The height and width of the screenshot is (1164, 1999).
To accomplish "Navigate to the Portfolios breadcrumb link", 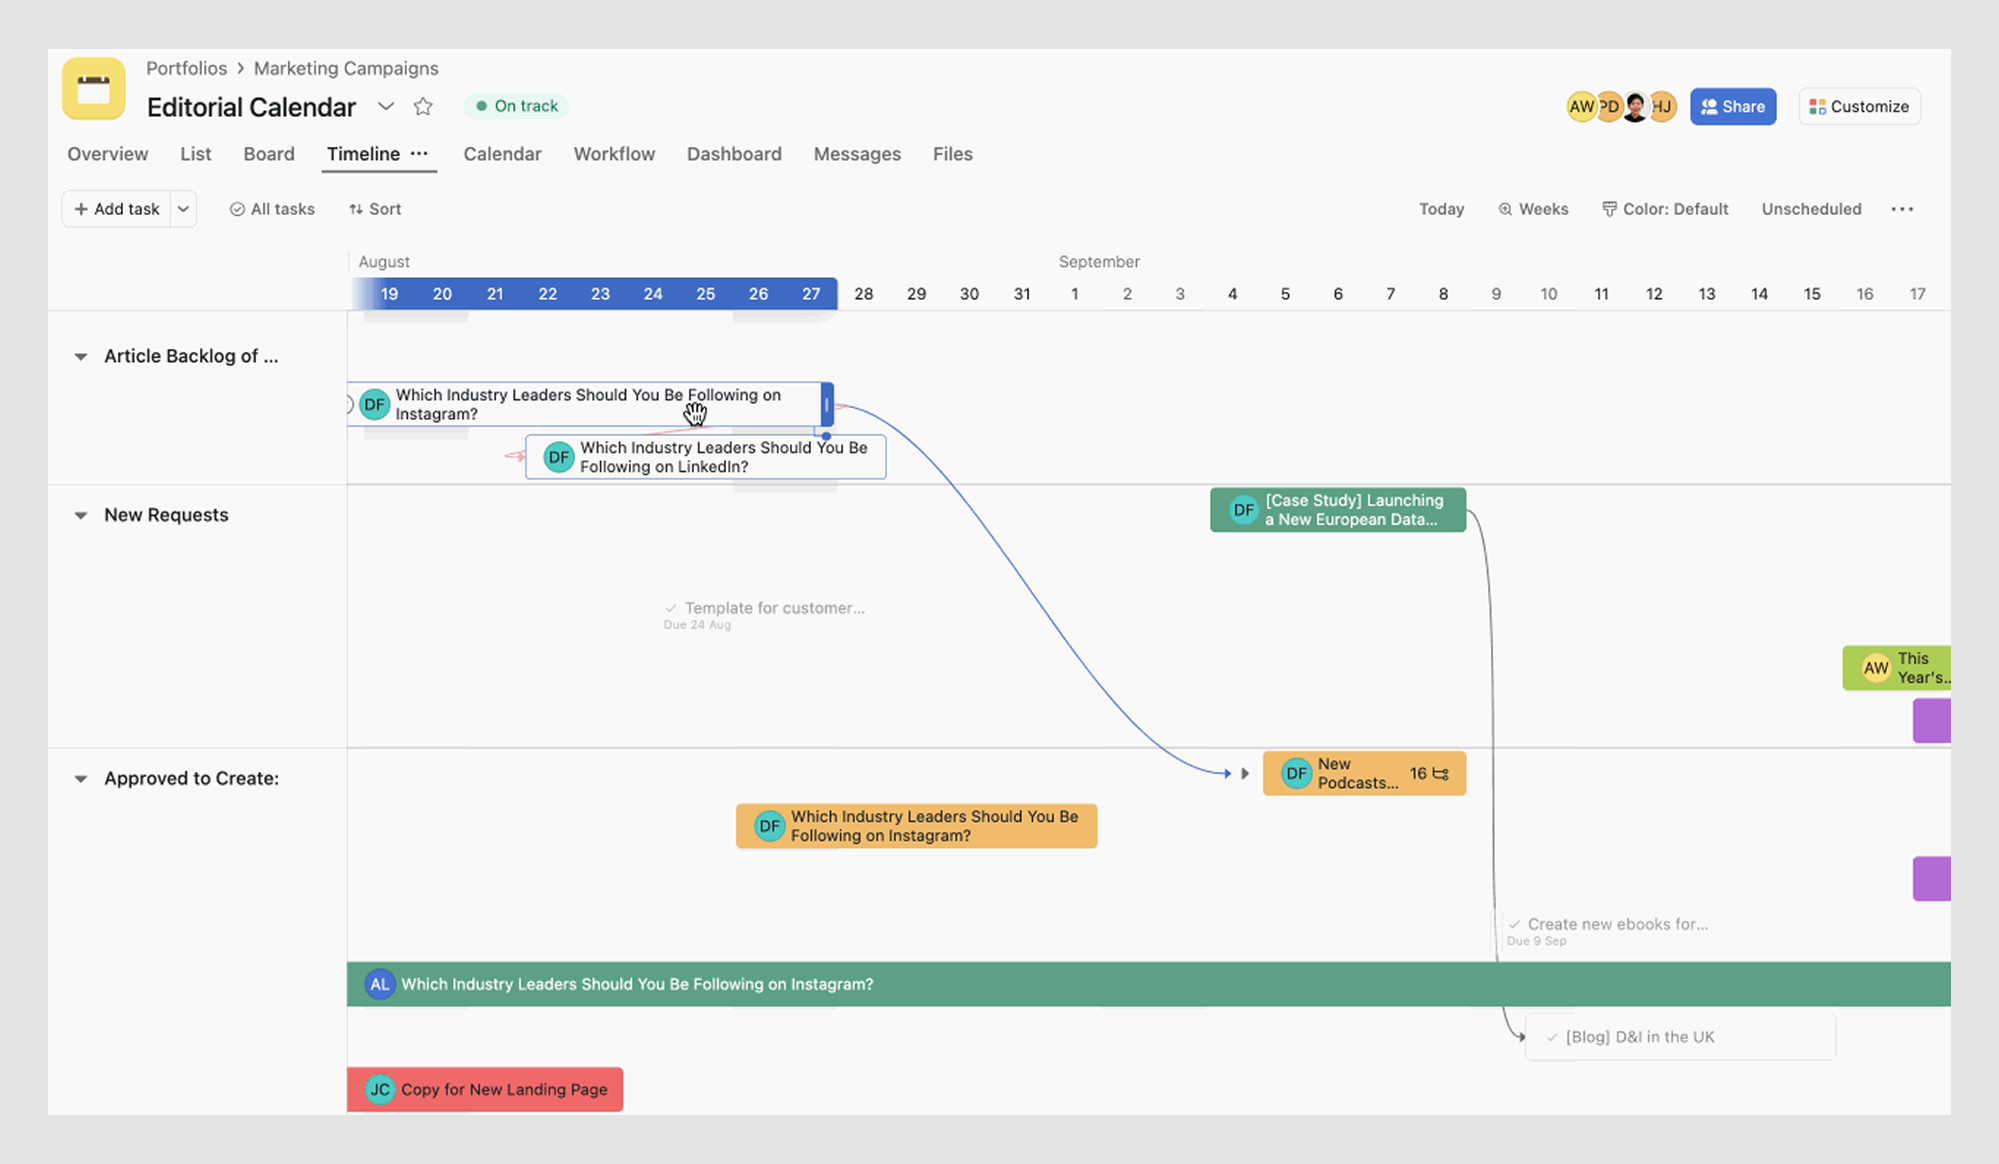I will pos(186,68).
